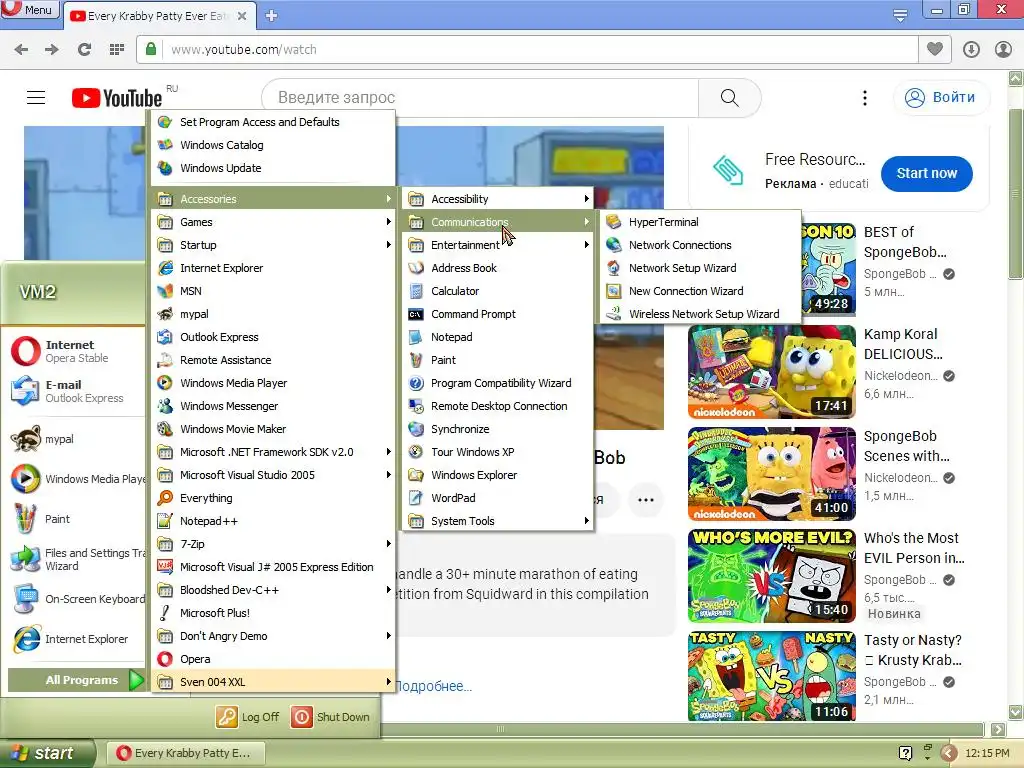Viewport: 1024px width, 768px height.
Task: Start Tour Windows XP
Action: (498, 452)
